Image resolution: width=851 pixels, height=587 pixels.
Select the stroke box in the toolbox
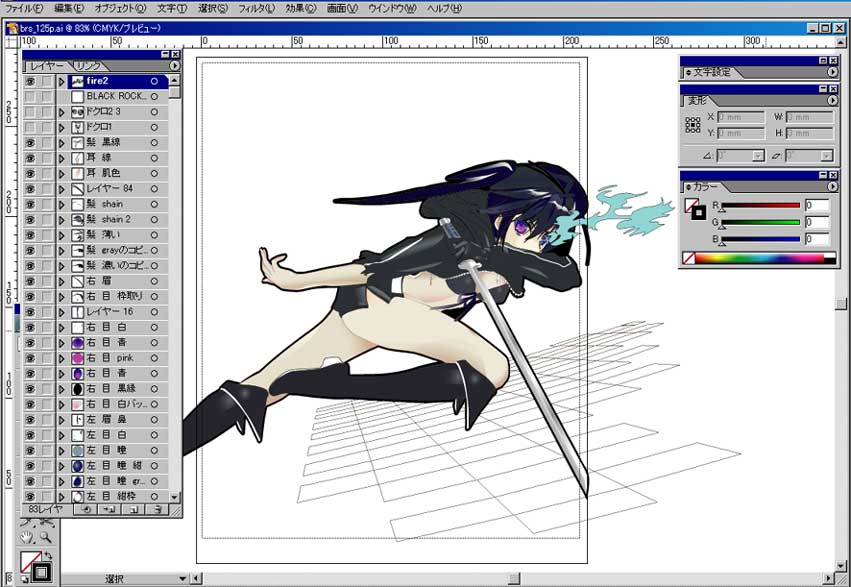coord(41,572)
